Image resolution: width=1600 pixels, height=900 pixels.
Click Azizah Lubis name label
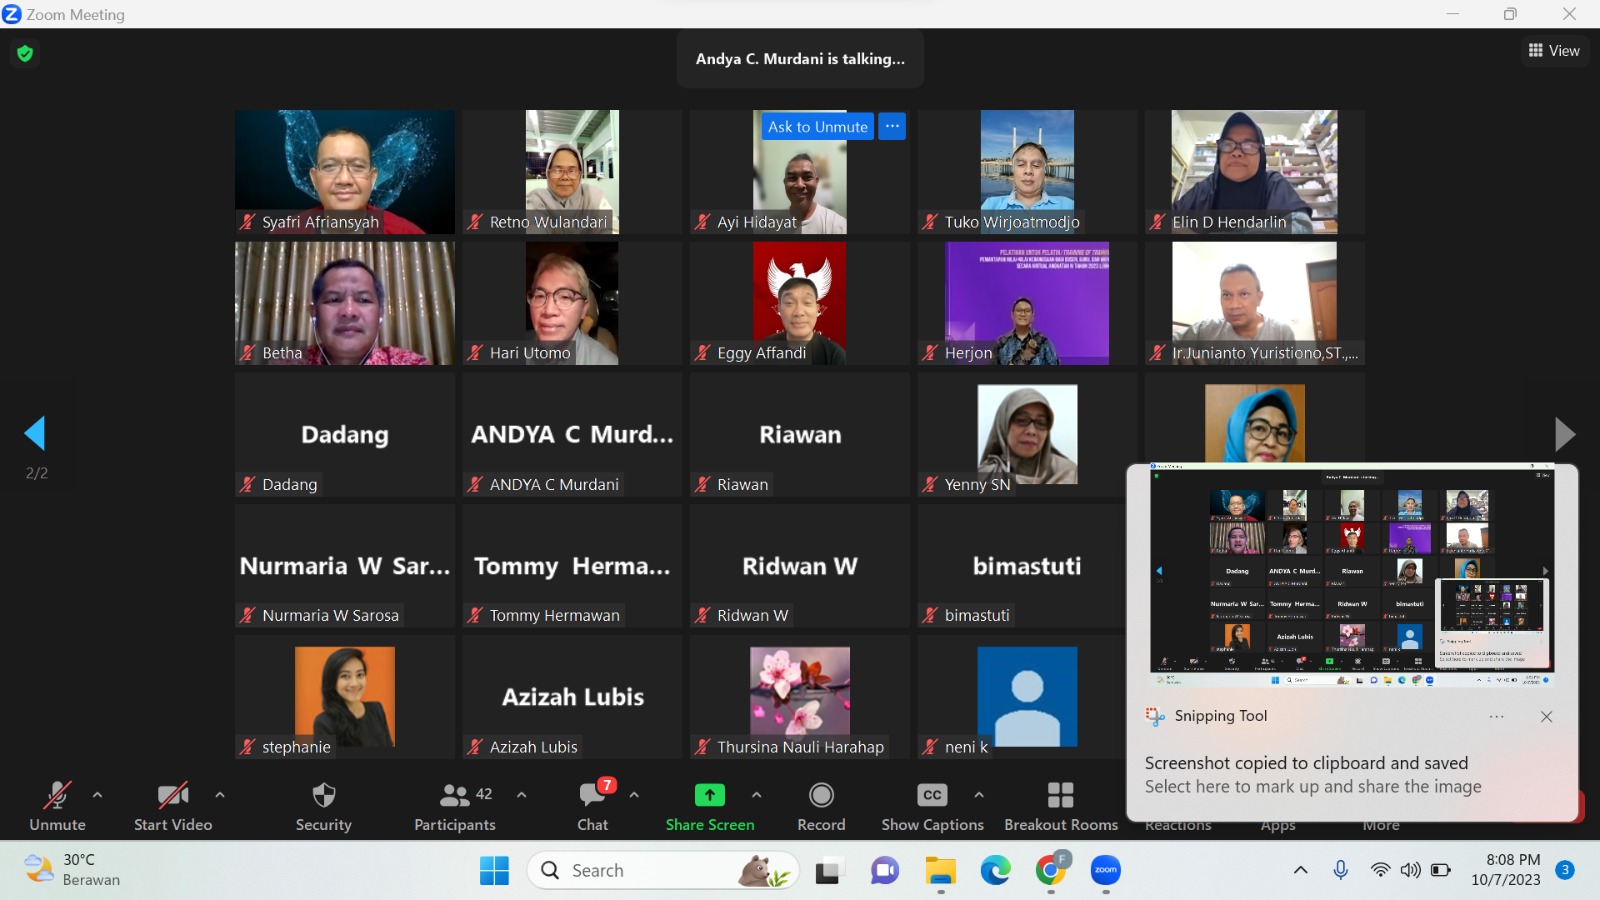tap(533, 747)
